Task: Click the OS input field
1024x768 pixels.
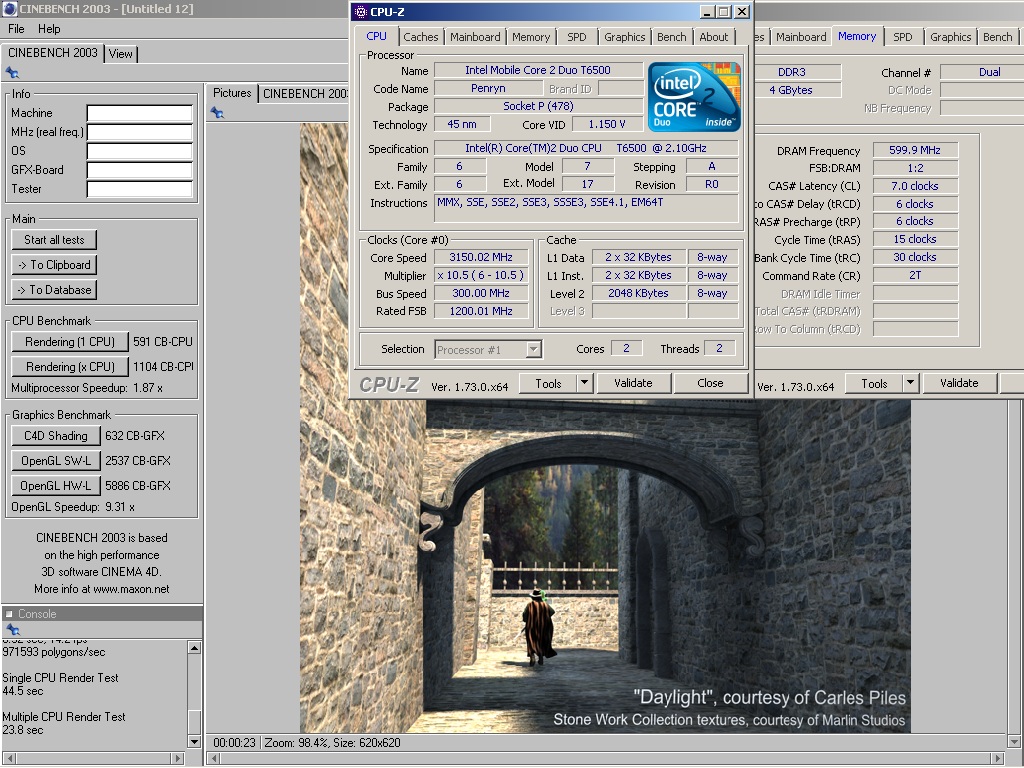Action: tap(140, 152)
